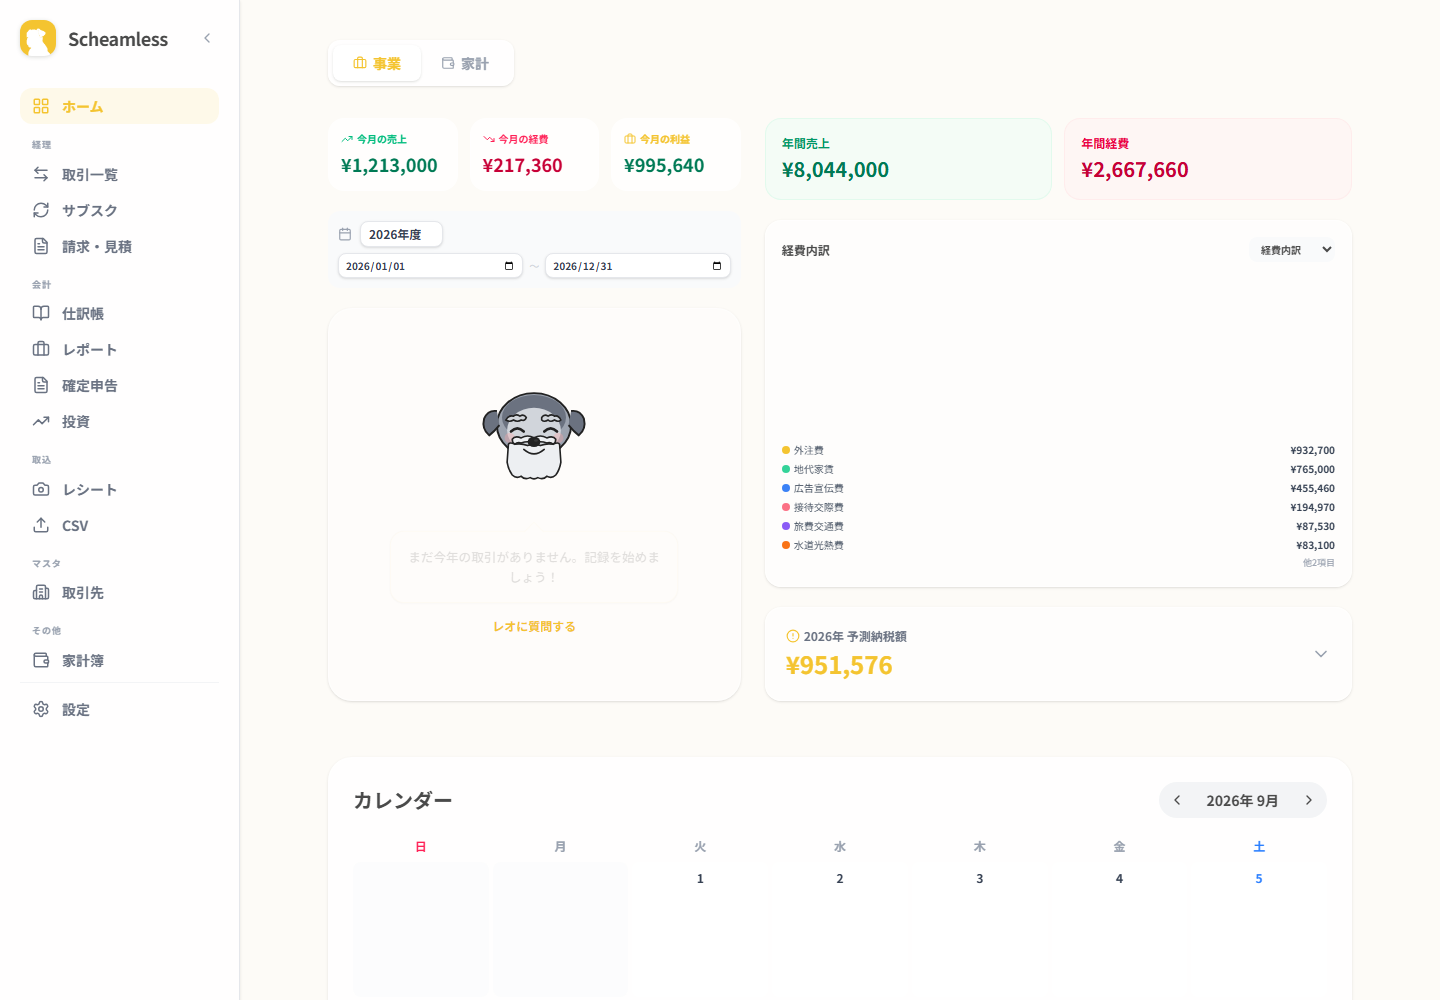The width and height of the screenshot is (1440, 1000).
Task: Go to the previous calendar month
Action: click(1177, 800)
